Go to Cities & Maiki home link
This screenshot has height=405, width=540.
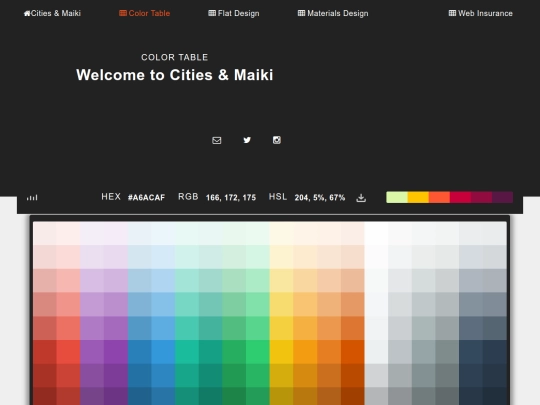click(x=52, y=13)
